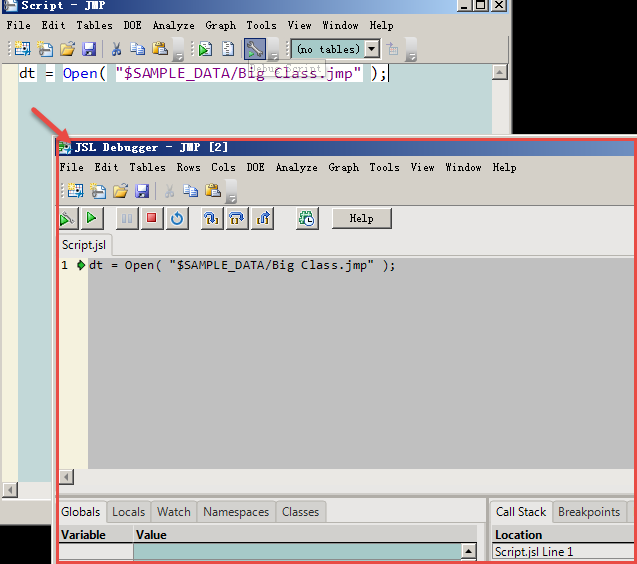The height and width of the screenshot is (564, 637).
Task: Click the execution marker on line 1
Action: click(x=81, y=265)
